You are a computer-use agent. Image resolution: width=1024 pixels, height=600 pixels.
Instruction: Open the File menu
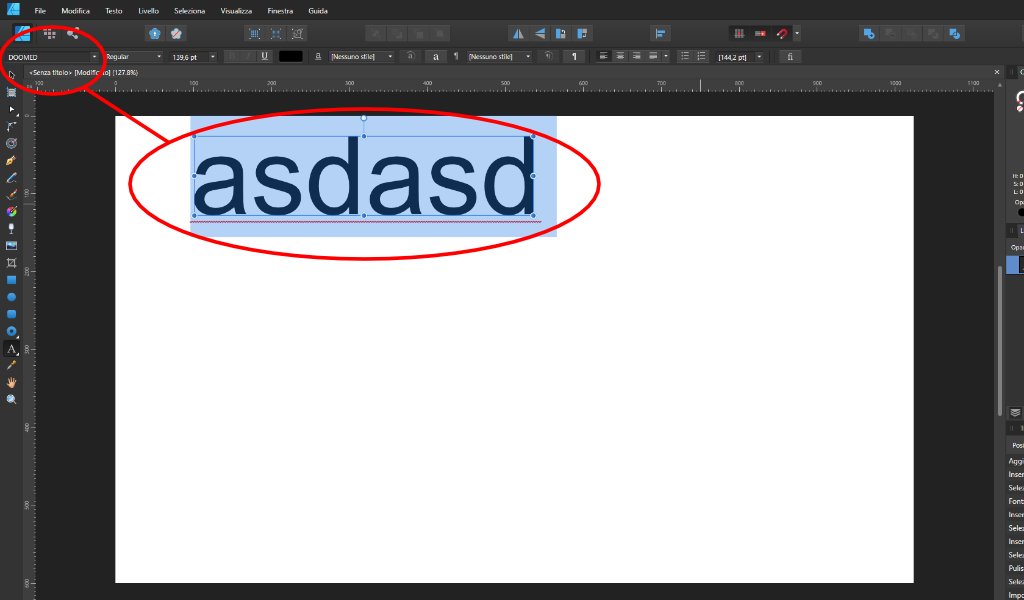coord(40,11)
